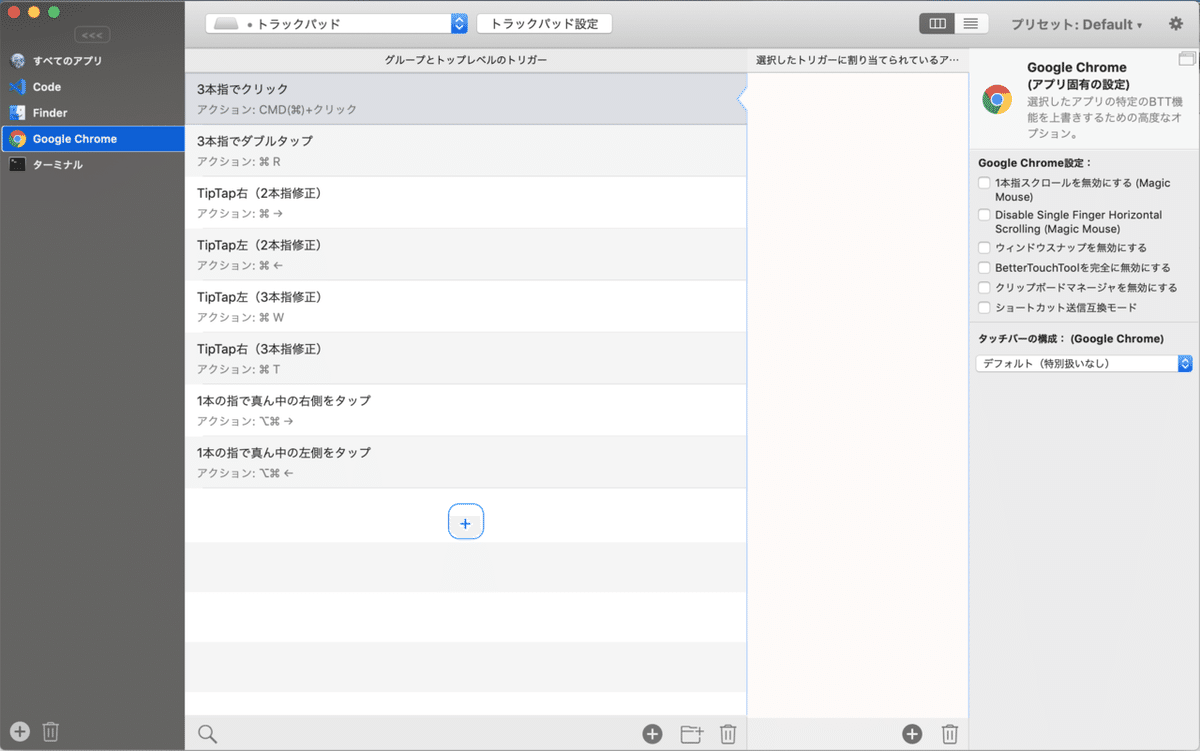Open トラックパッド設定
This screenshot has width=1200, height=751.
(544, 22)
